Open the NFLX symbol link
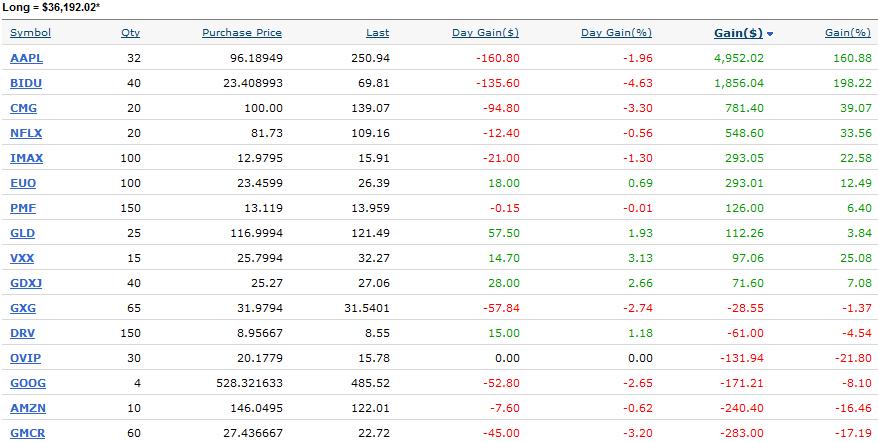This screenshot has width=878, height=442. coord(26,133)
